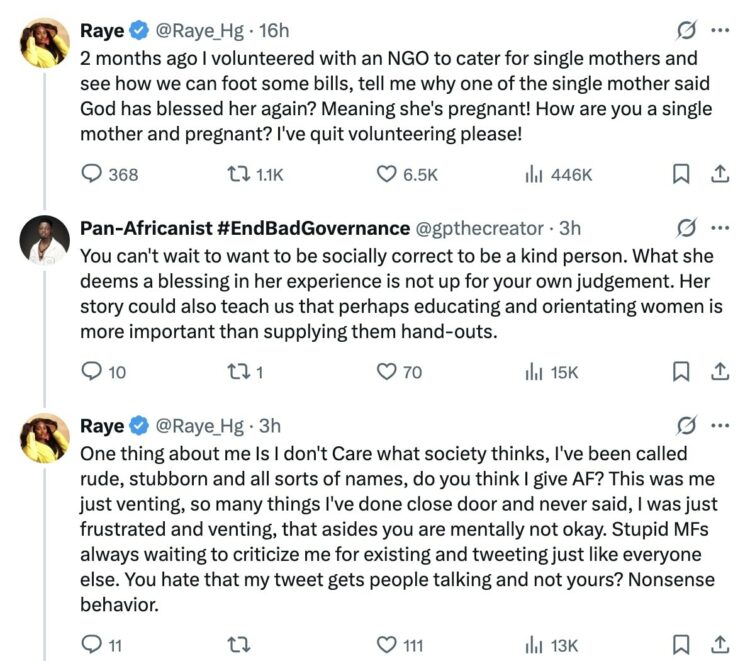The width and height of the screenshot is (750, 661).
Task: Click Raye's avatar on the first tweet
Action: point(44,43)
